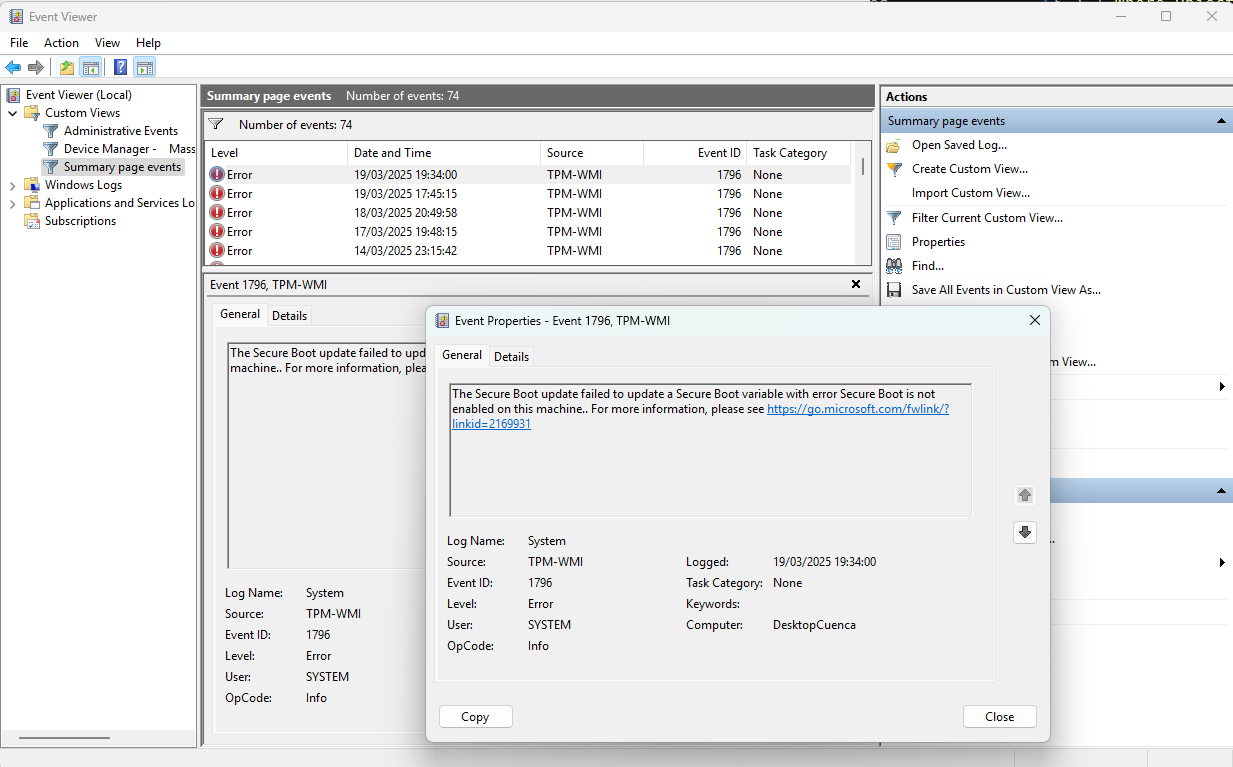Click the Up One Level folder icon
The width and height of the screenshot is (1233, 767).
66,68
